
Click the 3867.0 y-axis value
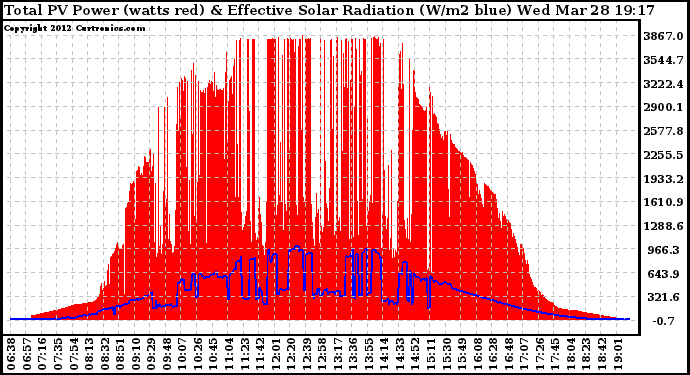tap(663, 36)
